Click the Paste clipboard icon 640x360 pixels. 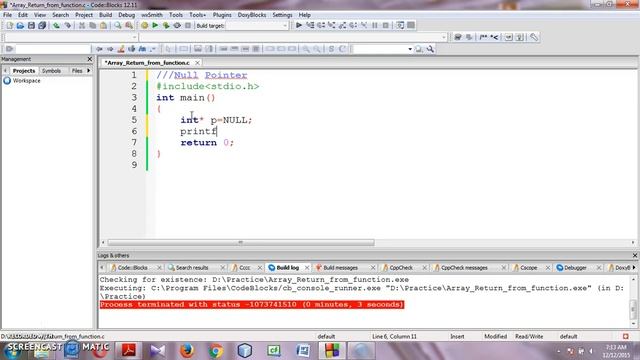click(x=104, y=25)
